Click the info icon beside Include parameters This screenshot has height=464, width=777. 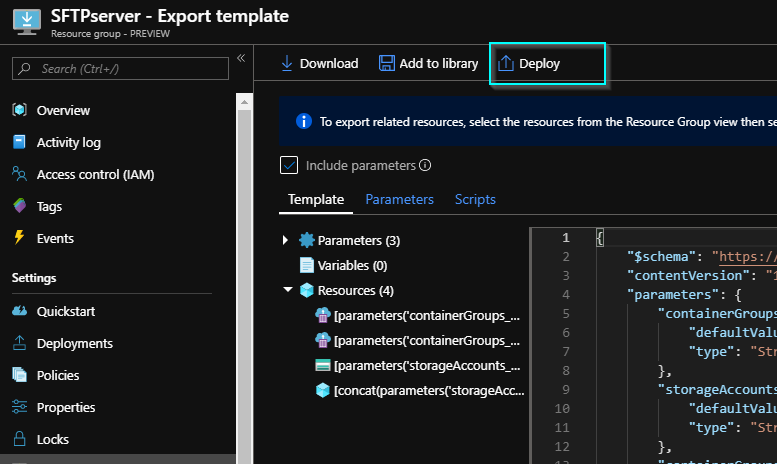pos(425,165)
